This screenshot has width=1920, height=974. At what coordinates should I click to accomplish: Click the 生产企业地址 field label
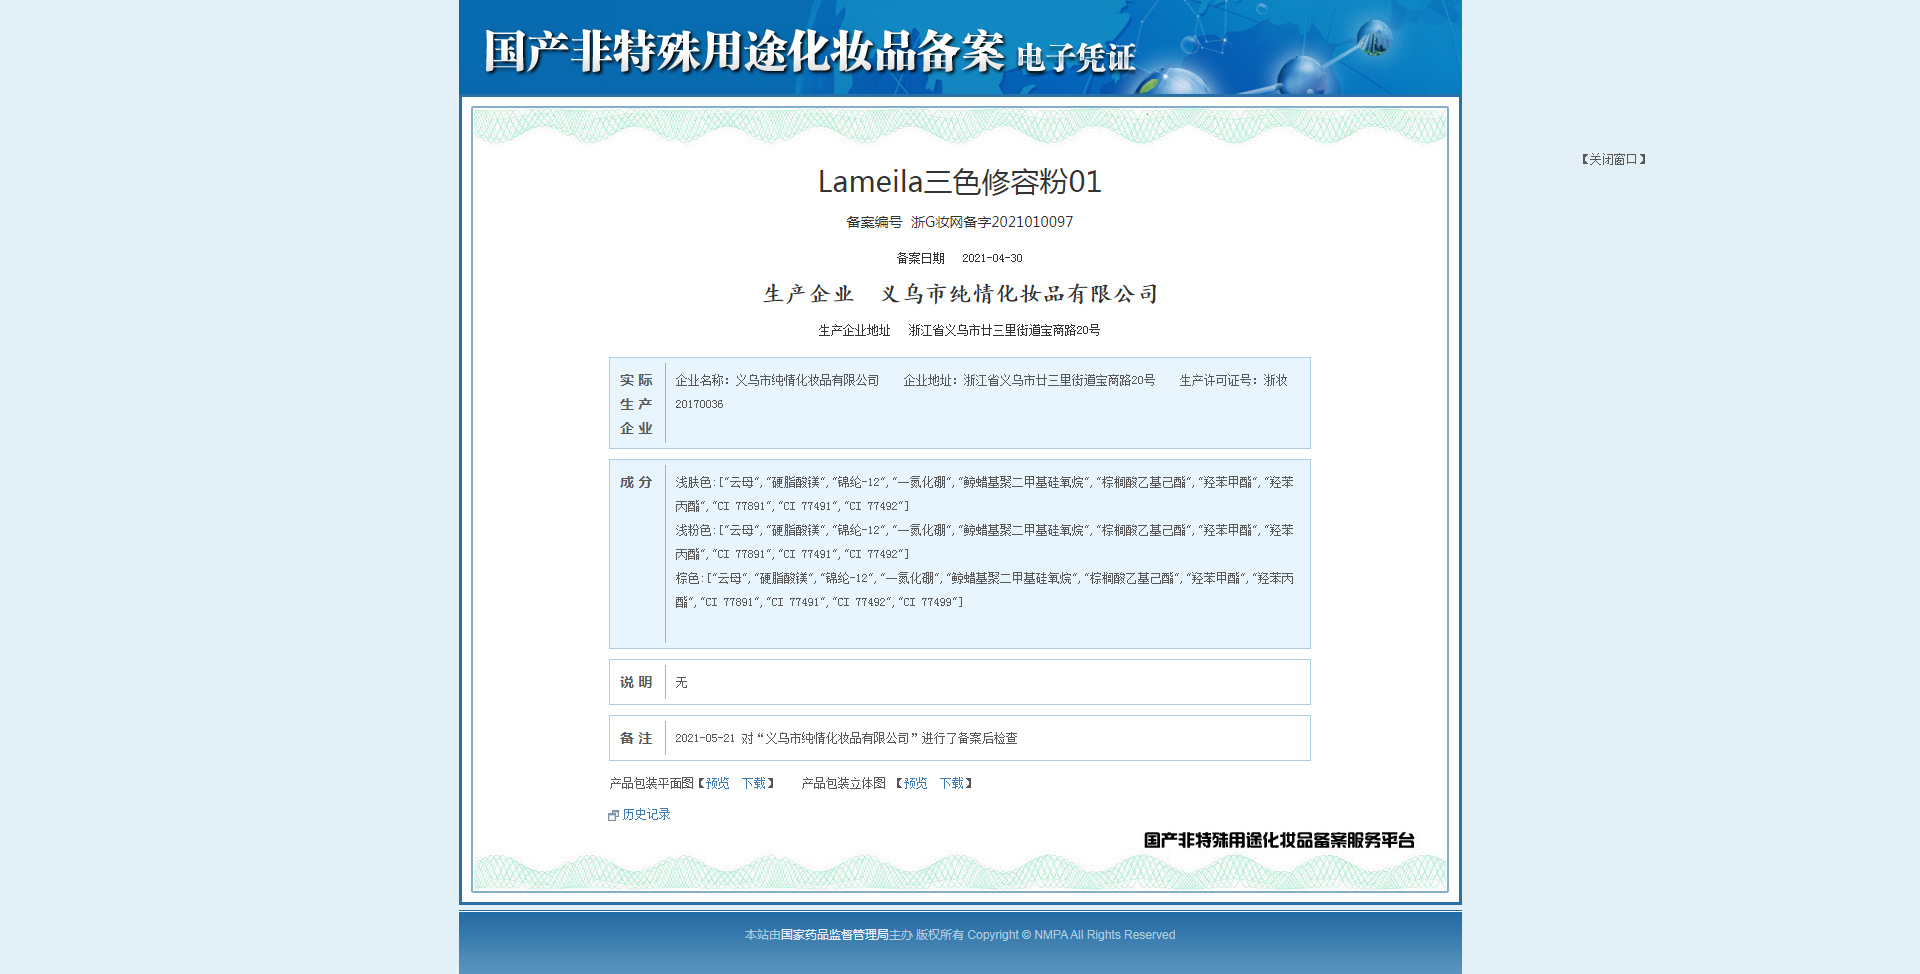[854, 330]
